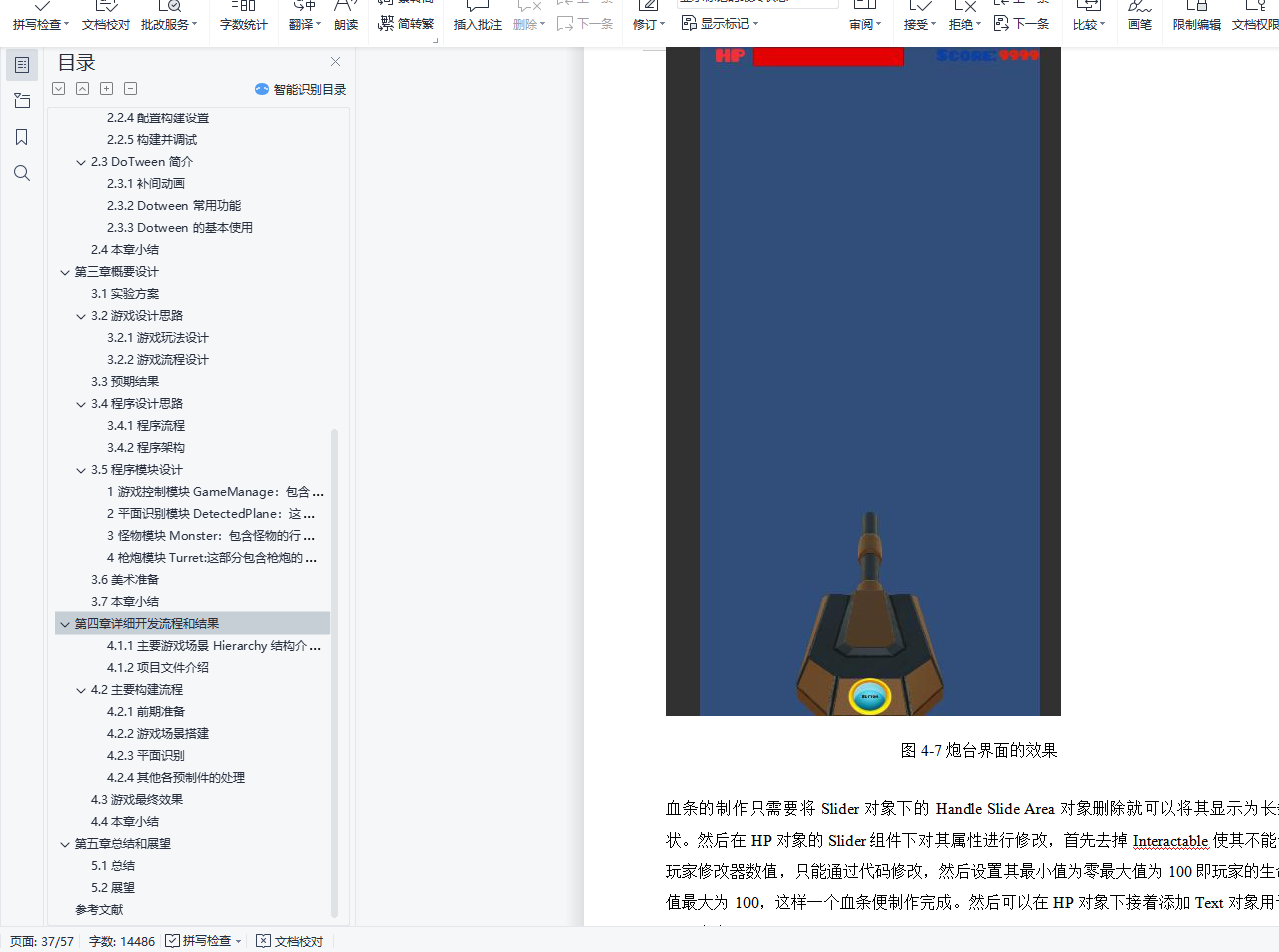The height and width of the screenshot is (952, 1279).
Task: Click the 画笔 pen tool button
Action: tap(1139, 24)
